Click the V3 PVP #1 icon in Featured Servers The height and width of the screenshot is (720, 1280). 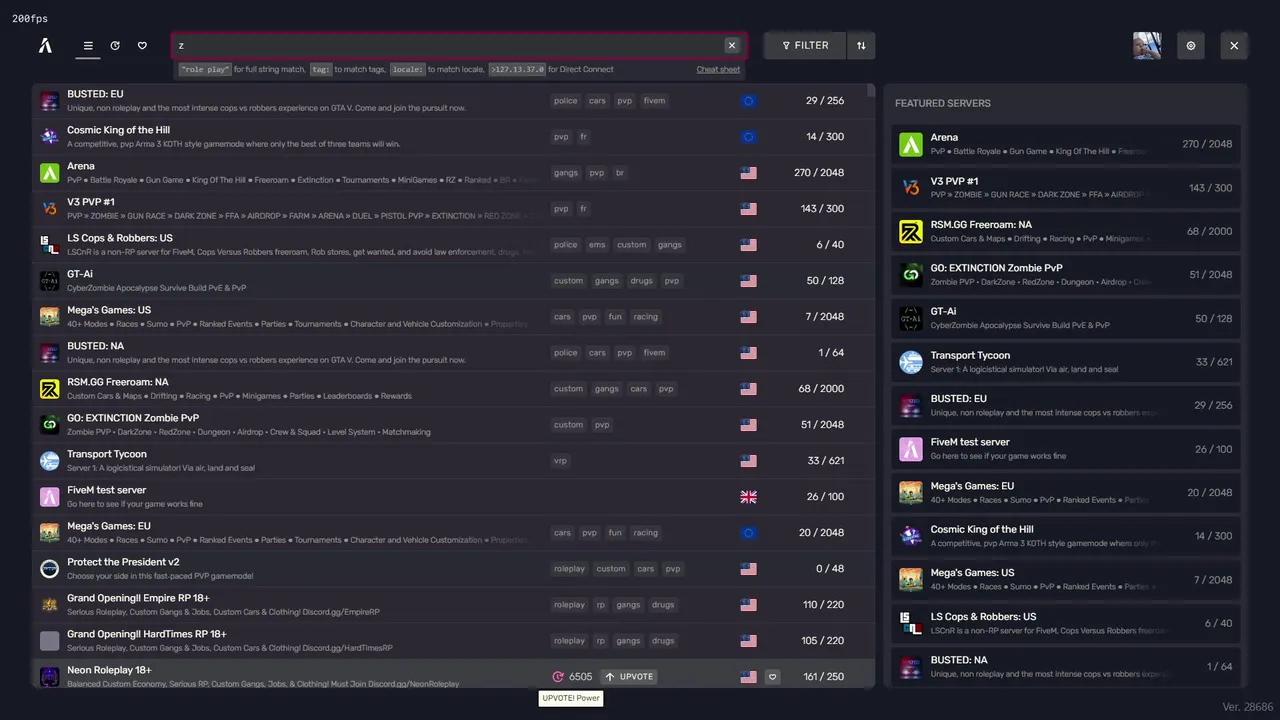(910, 187)
